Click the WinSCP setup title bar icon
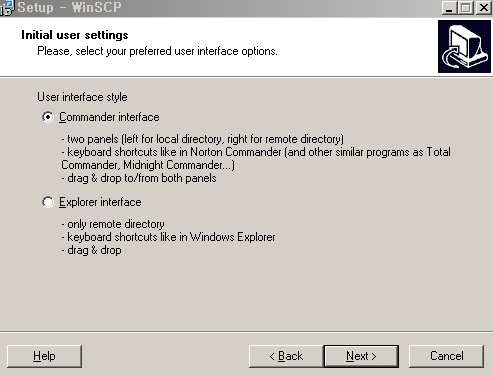 [7, 7]
